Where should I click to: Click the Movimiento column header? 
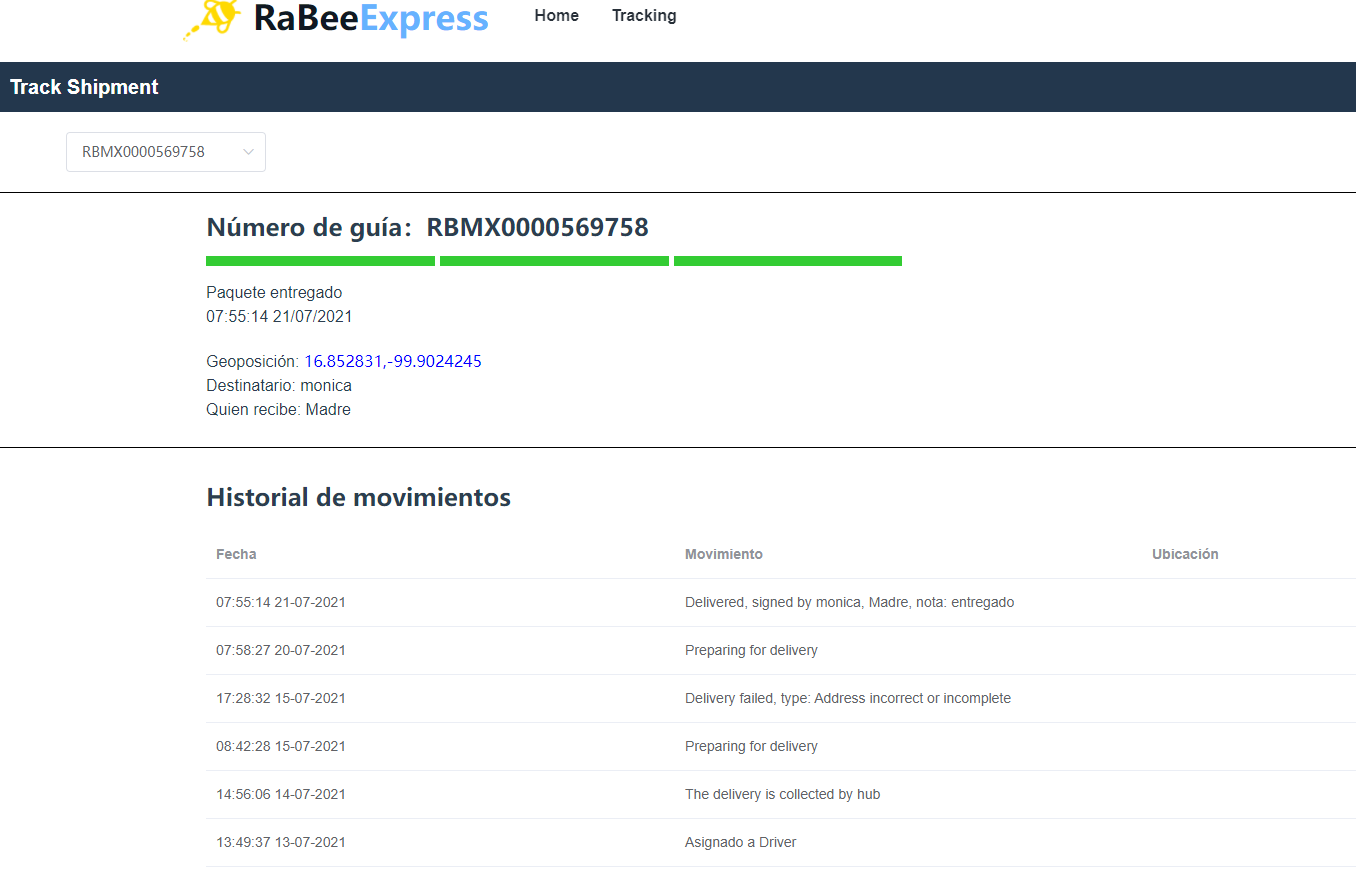[723, 554]
